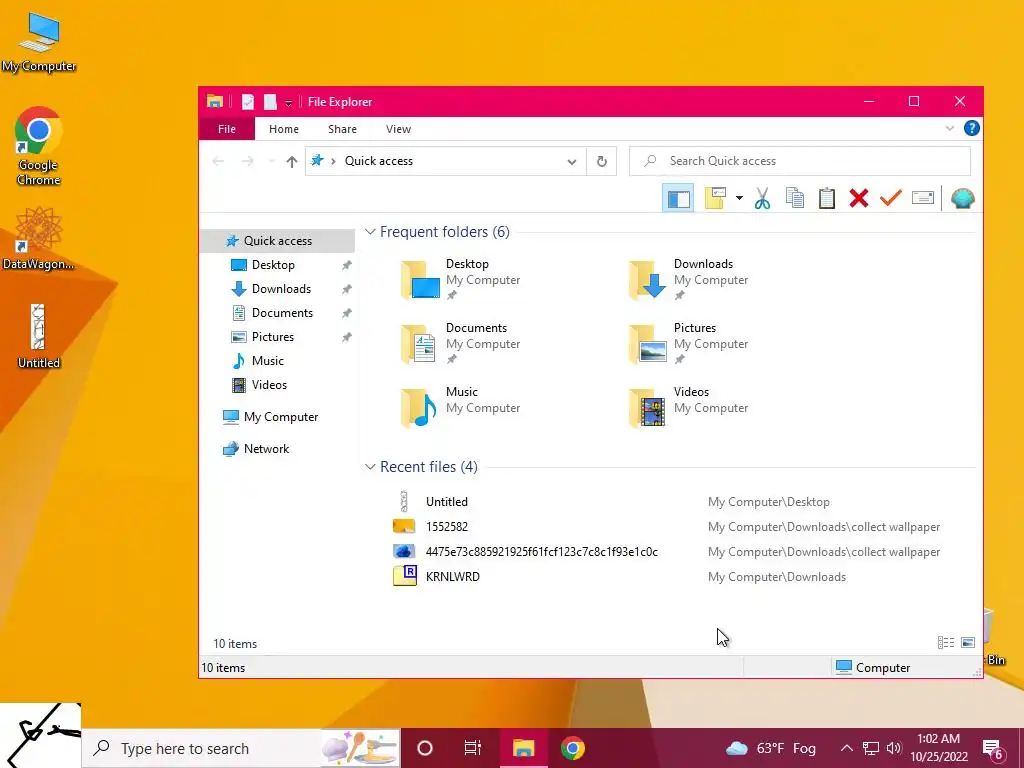
Task: Open File Explorer help question icon
Action: coord(972,128)
